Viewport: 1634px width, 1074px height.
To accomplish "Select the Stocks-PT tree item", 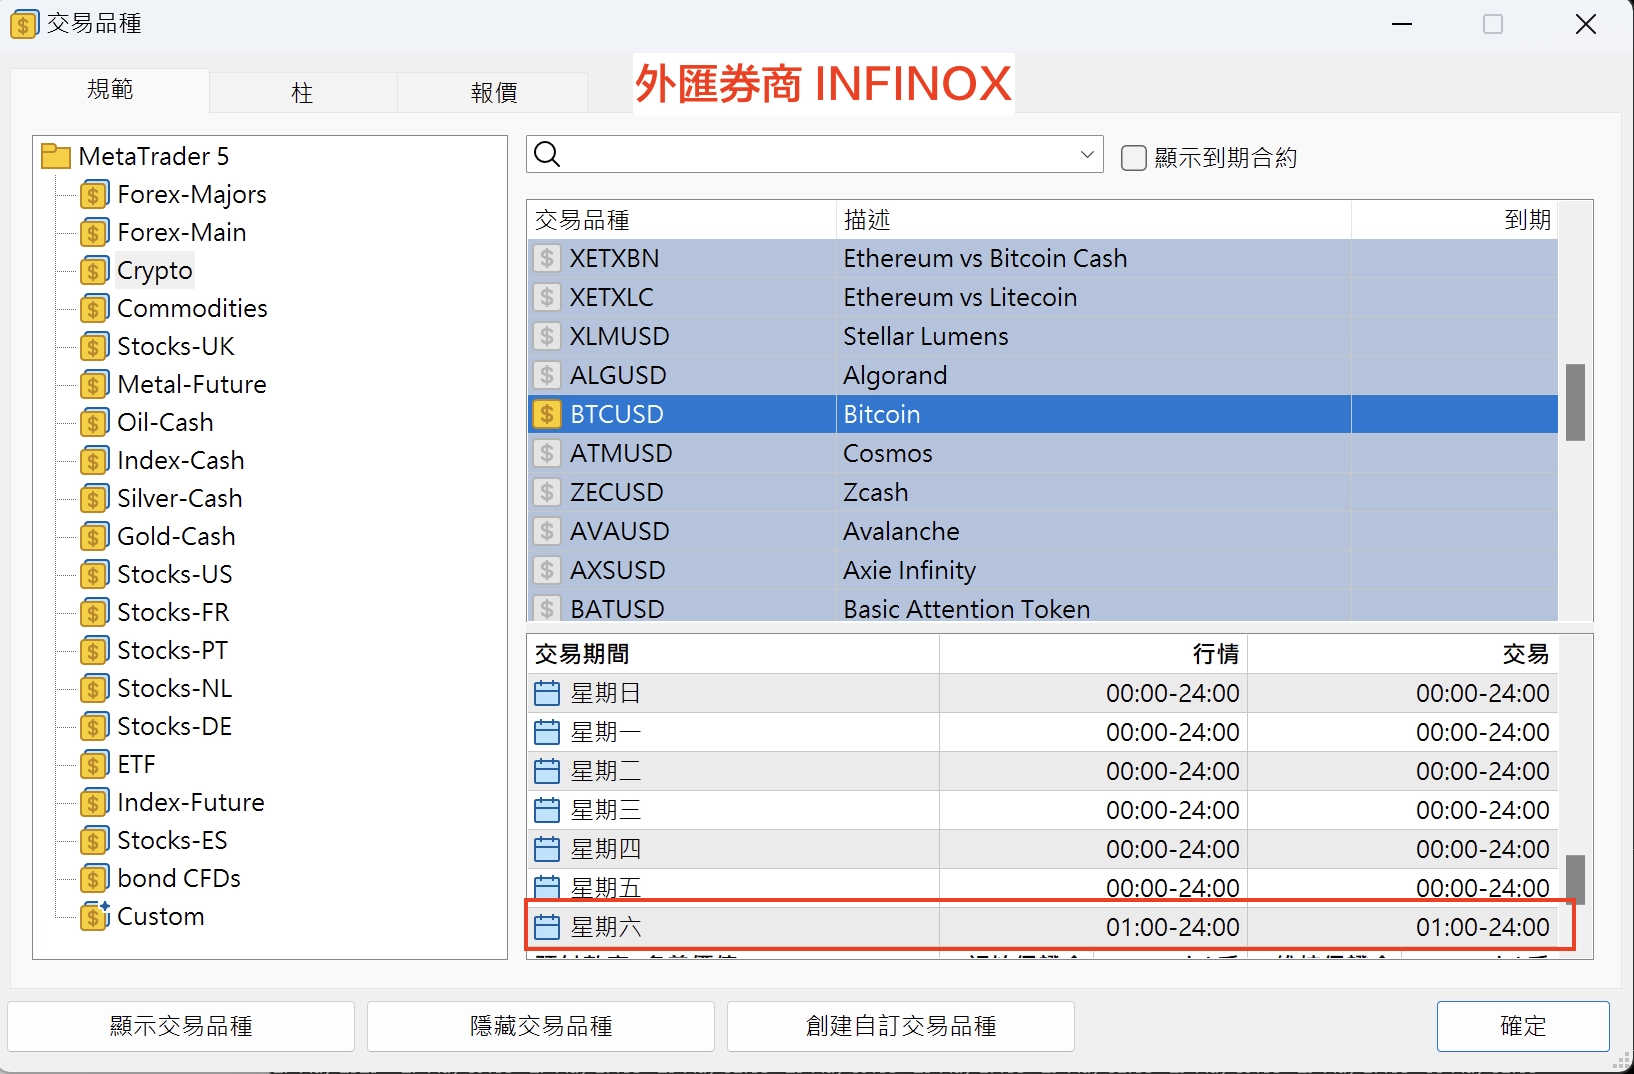I will (x=172, y=650).
